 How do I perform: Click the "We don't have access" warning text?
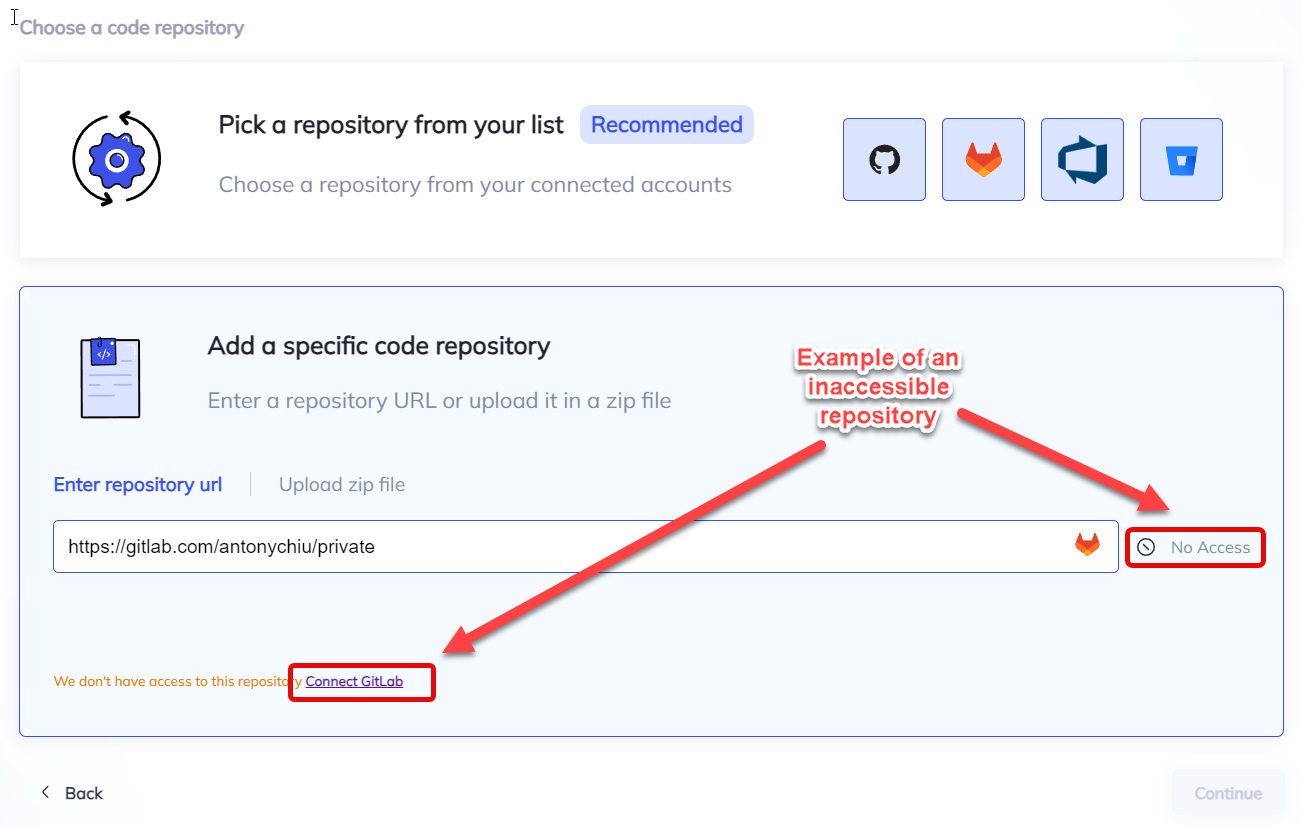172,682
